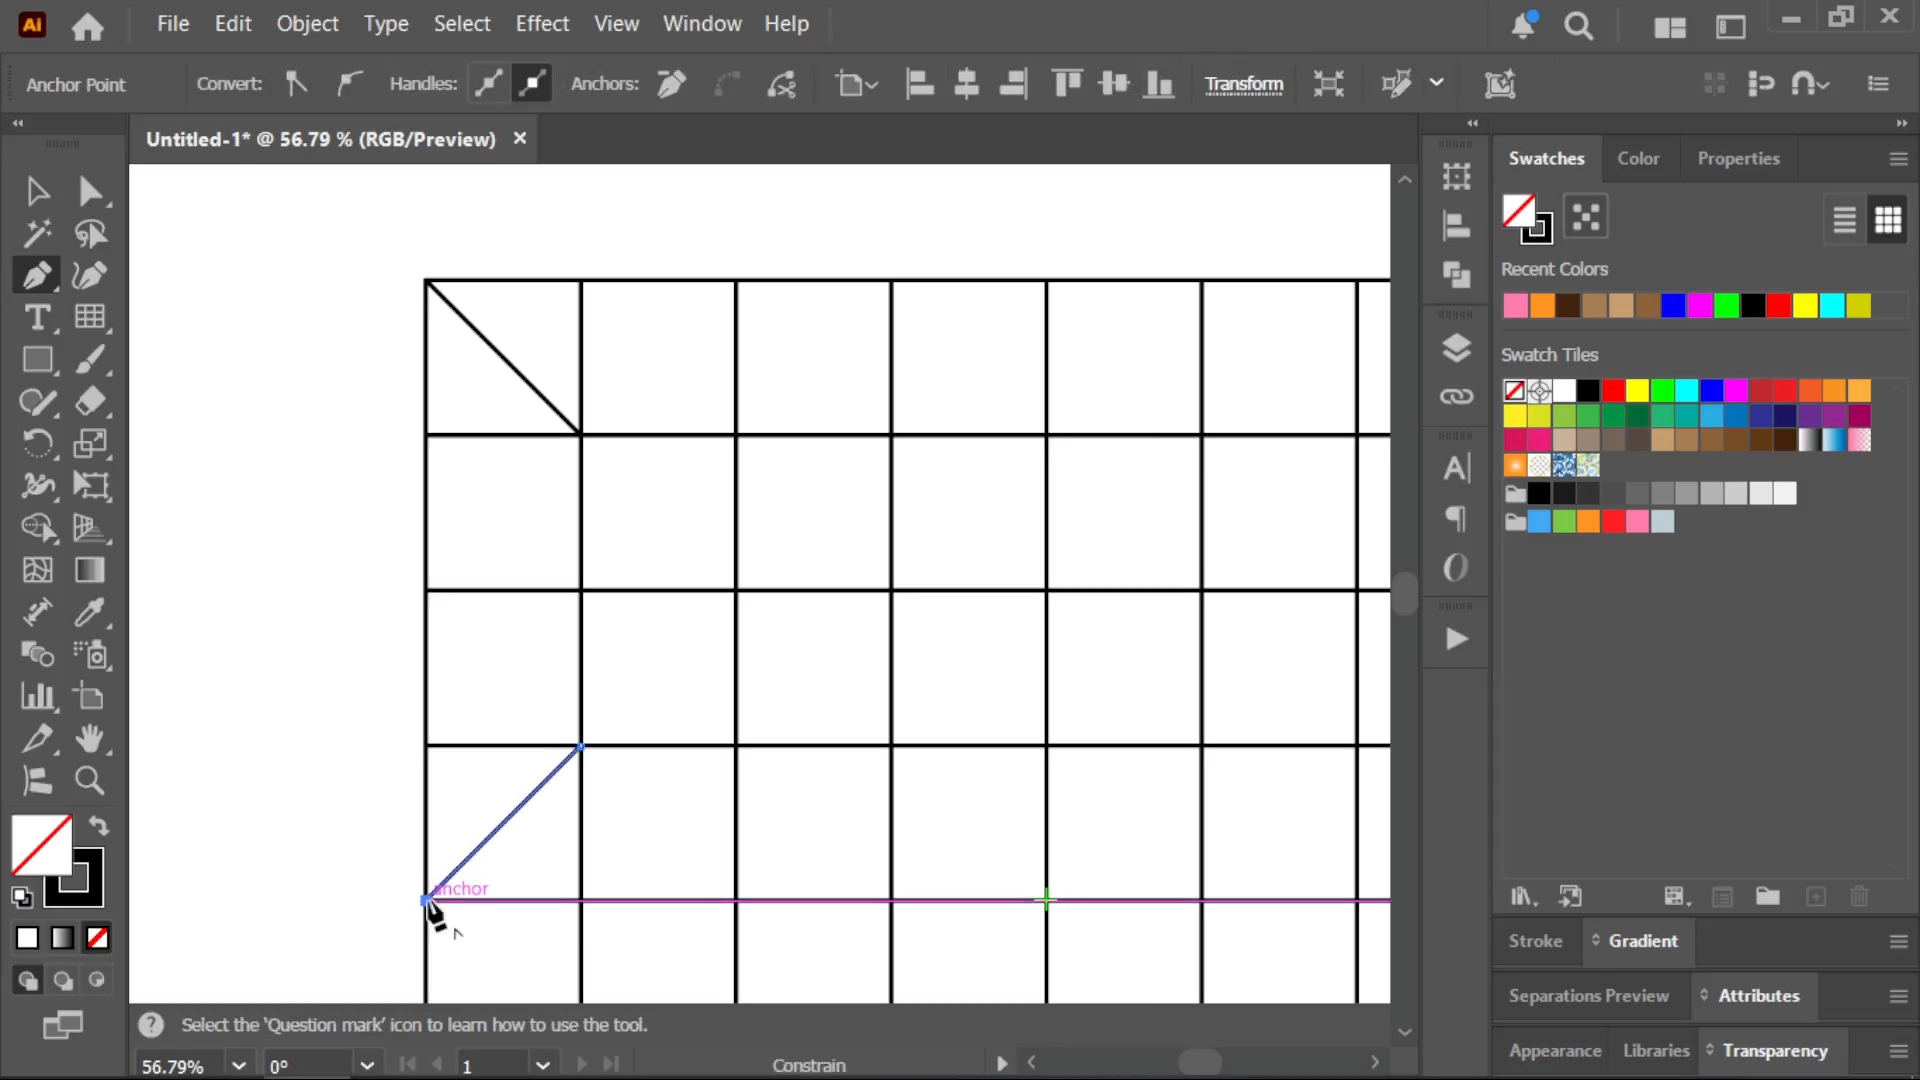Open the rotation angle dropdown
Viewport: 1920px width, 1080px height.
(x=367, y=1066)
